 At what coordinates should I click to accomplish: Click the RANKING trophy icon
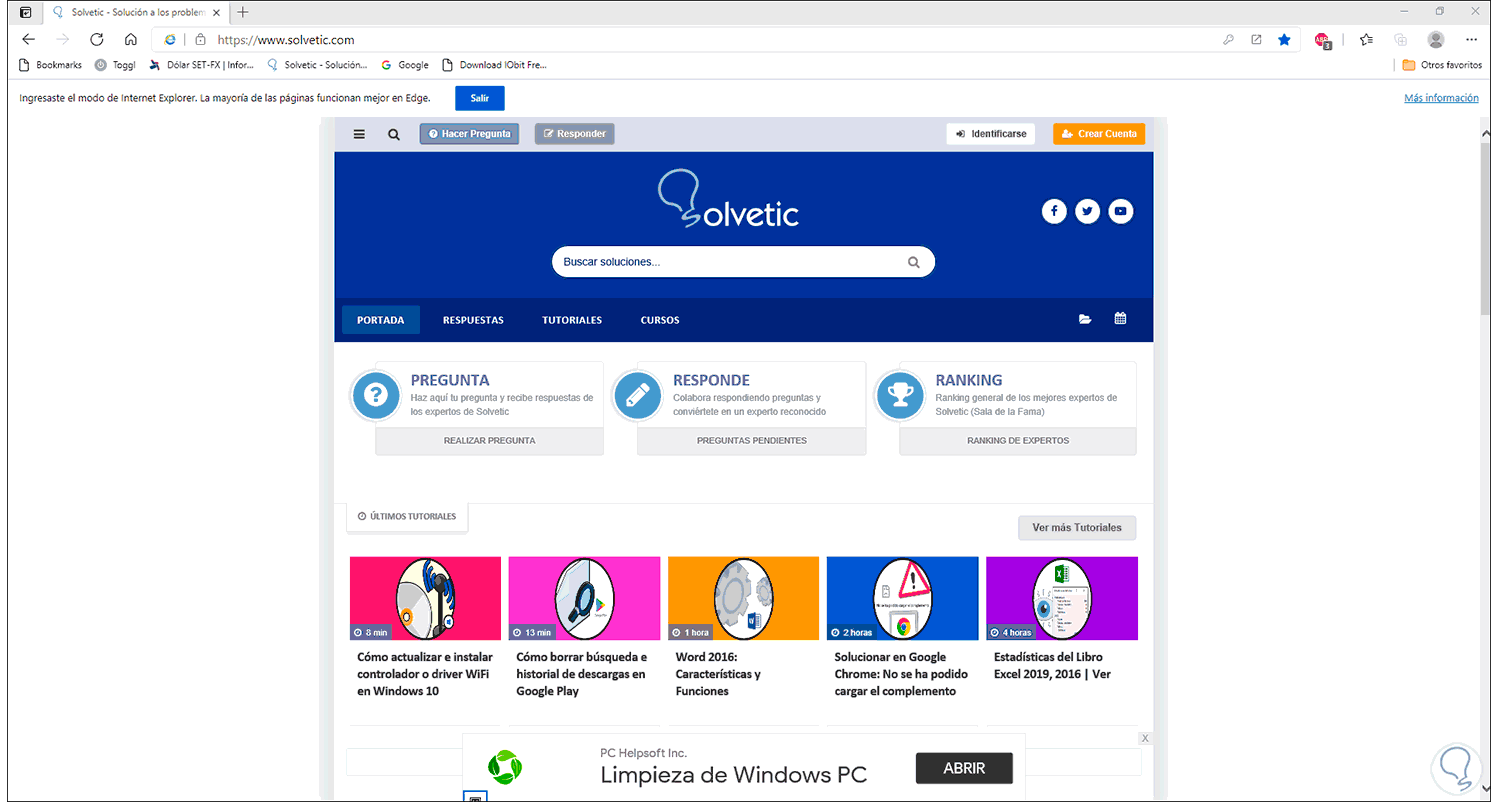(x=899, y=397)
